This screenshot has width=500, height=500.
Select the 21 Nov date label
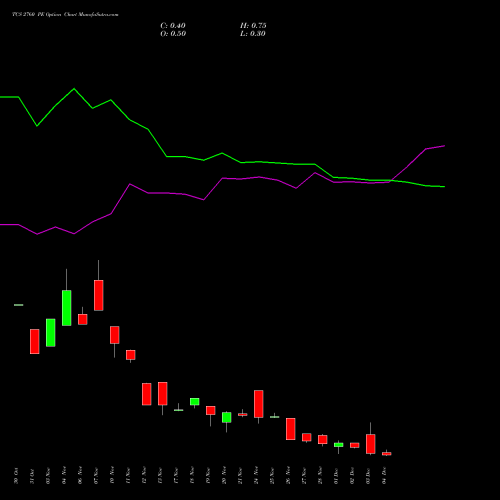[240, 476]
